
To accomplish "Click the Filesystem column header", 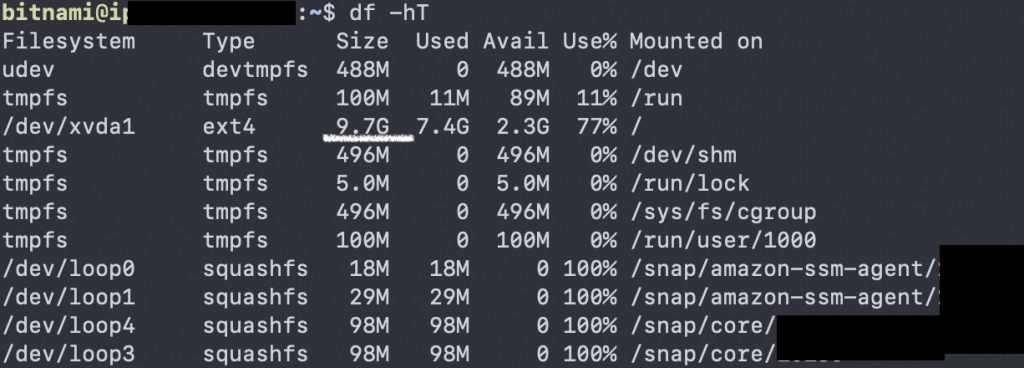I will pos(69,42).
